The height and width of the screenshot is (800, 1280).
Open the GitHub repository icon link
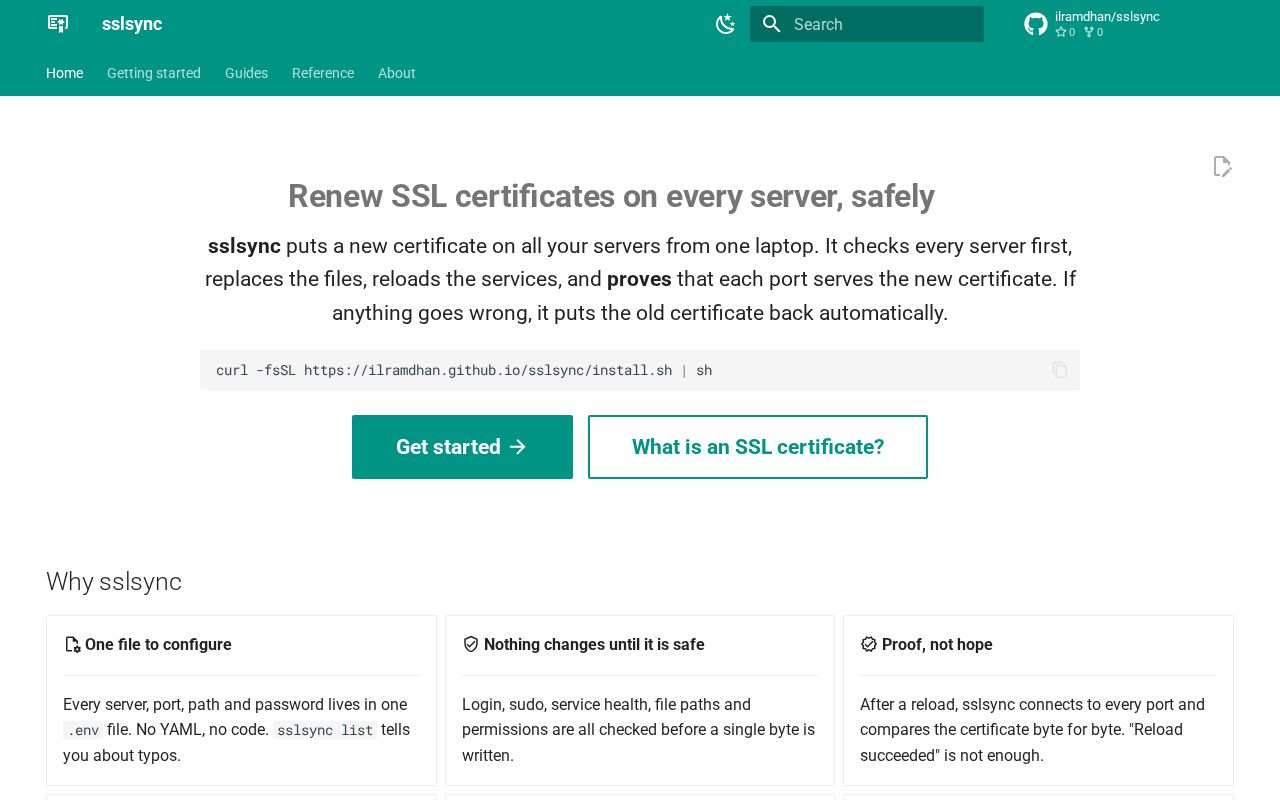1036,24
